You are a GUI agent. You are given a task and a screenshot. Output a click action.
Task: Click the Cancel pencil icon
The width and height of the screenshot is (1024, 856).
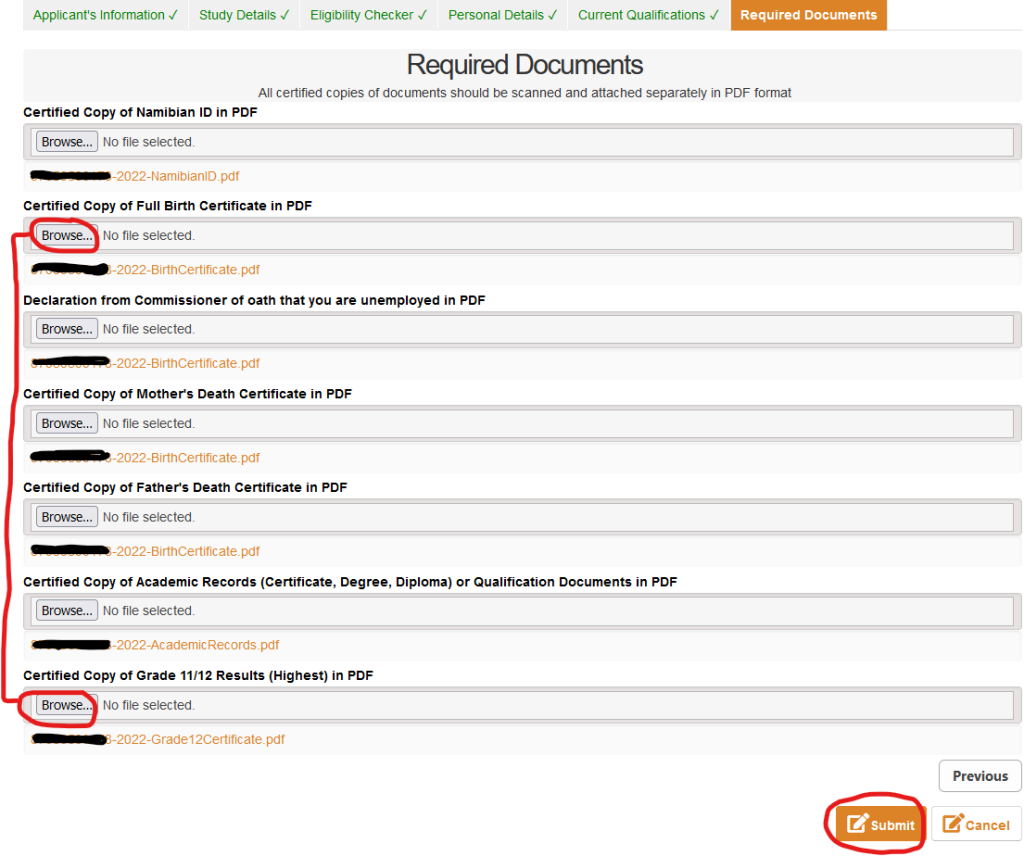coord(951,824)
